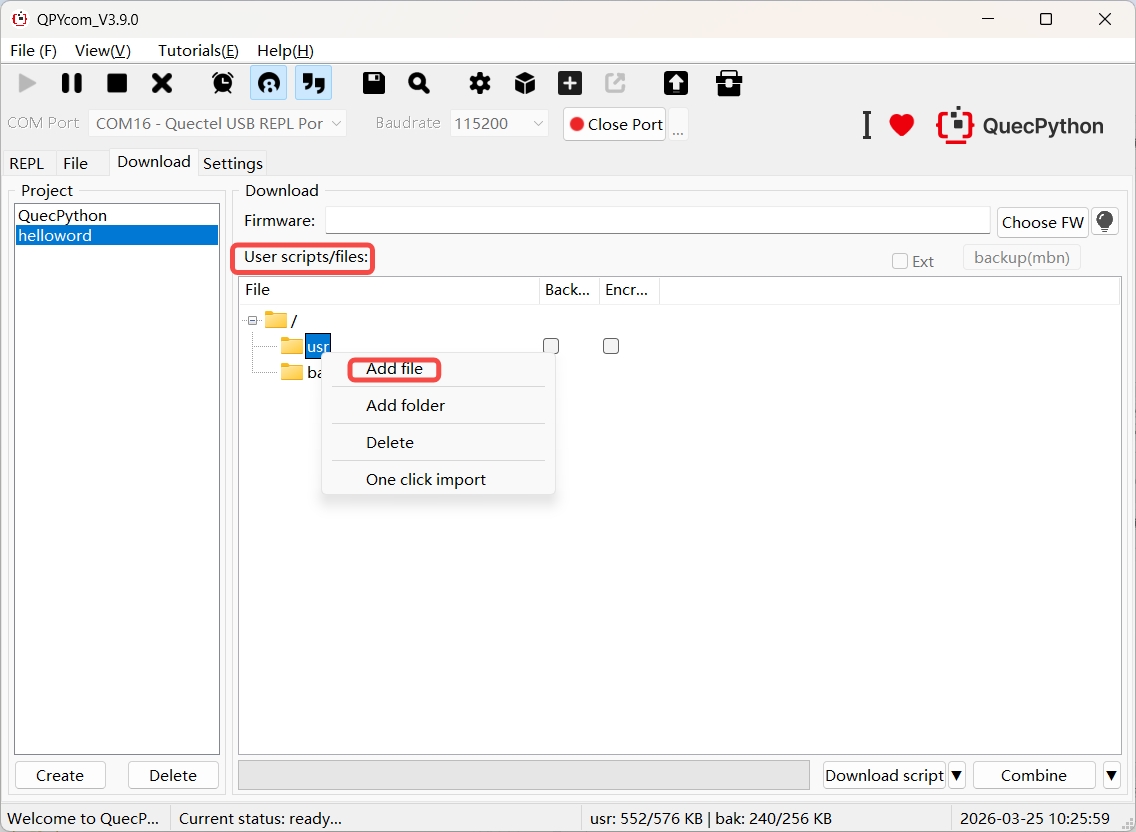Switch to the REPL tab
This screenshot has height=832, width=1136.
(27, 163)
